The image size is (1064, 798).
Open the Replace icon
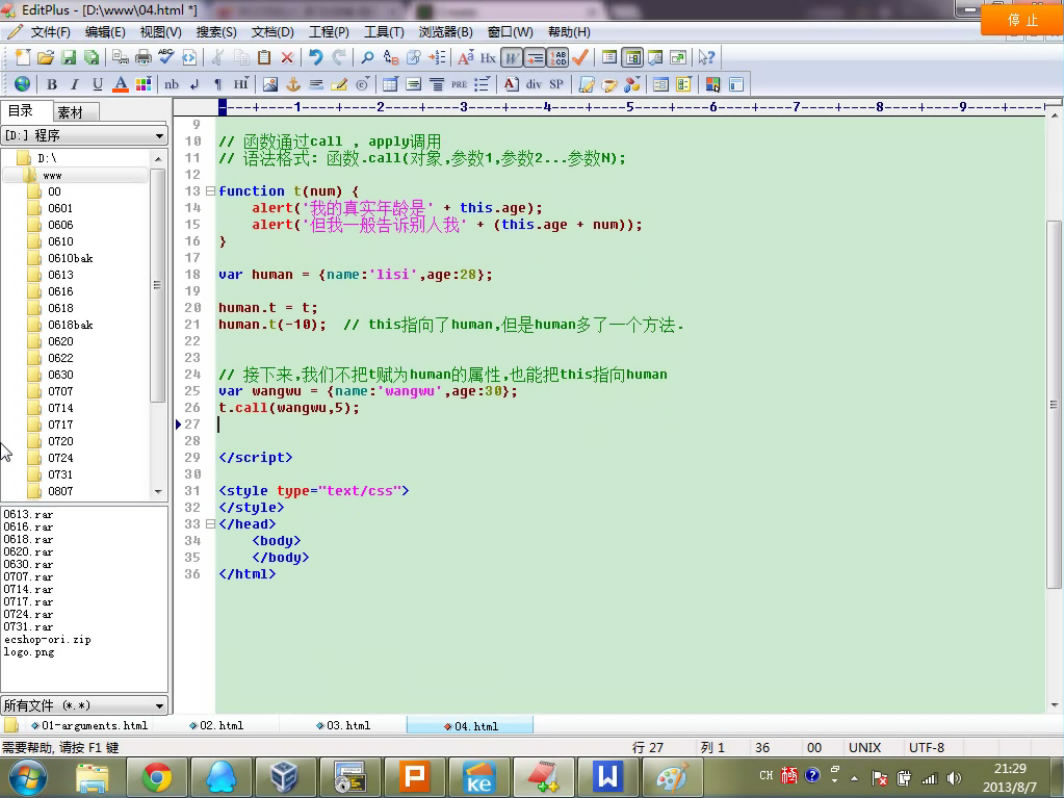click(391, 58)
